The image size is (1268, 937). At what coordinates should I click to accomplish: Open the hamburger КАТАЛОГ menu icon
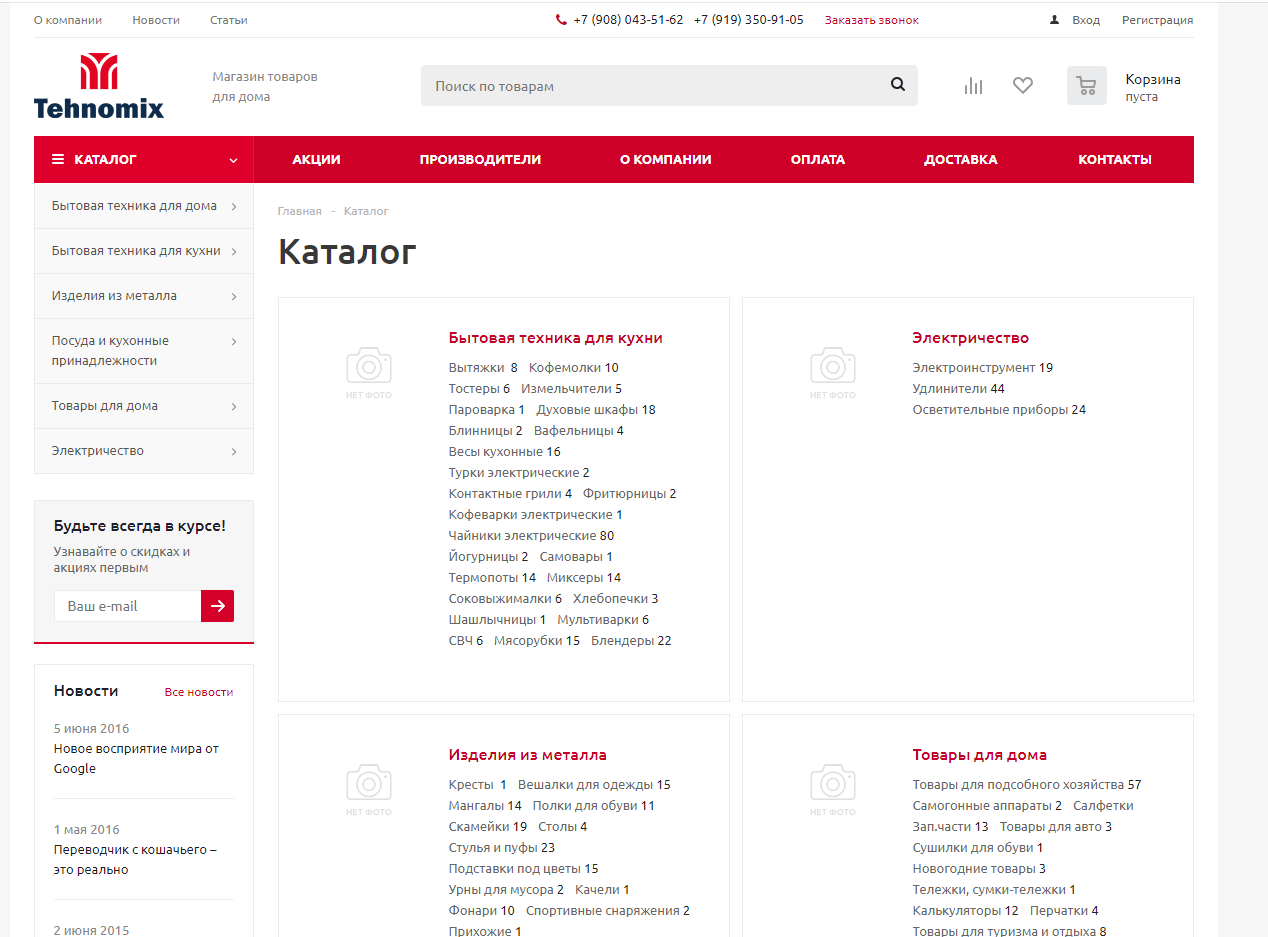tap(57, 159)
